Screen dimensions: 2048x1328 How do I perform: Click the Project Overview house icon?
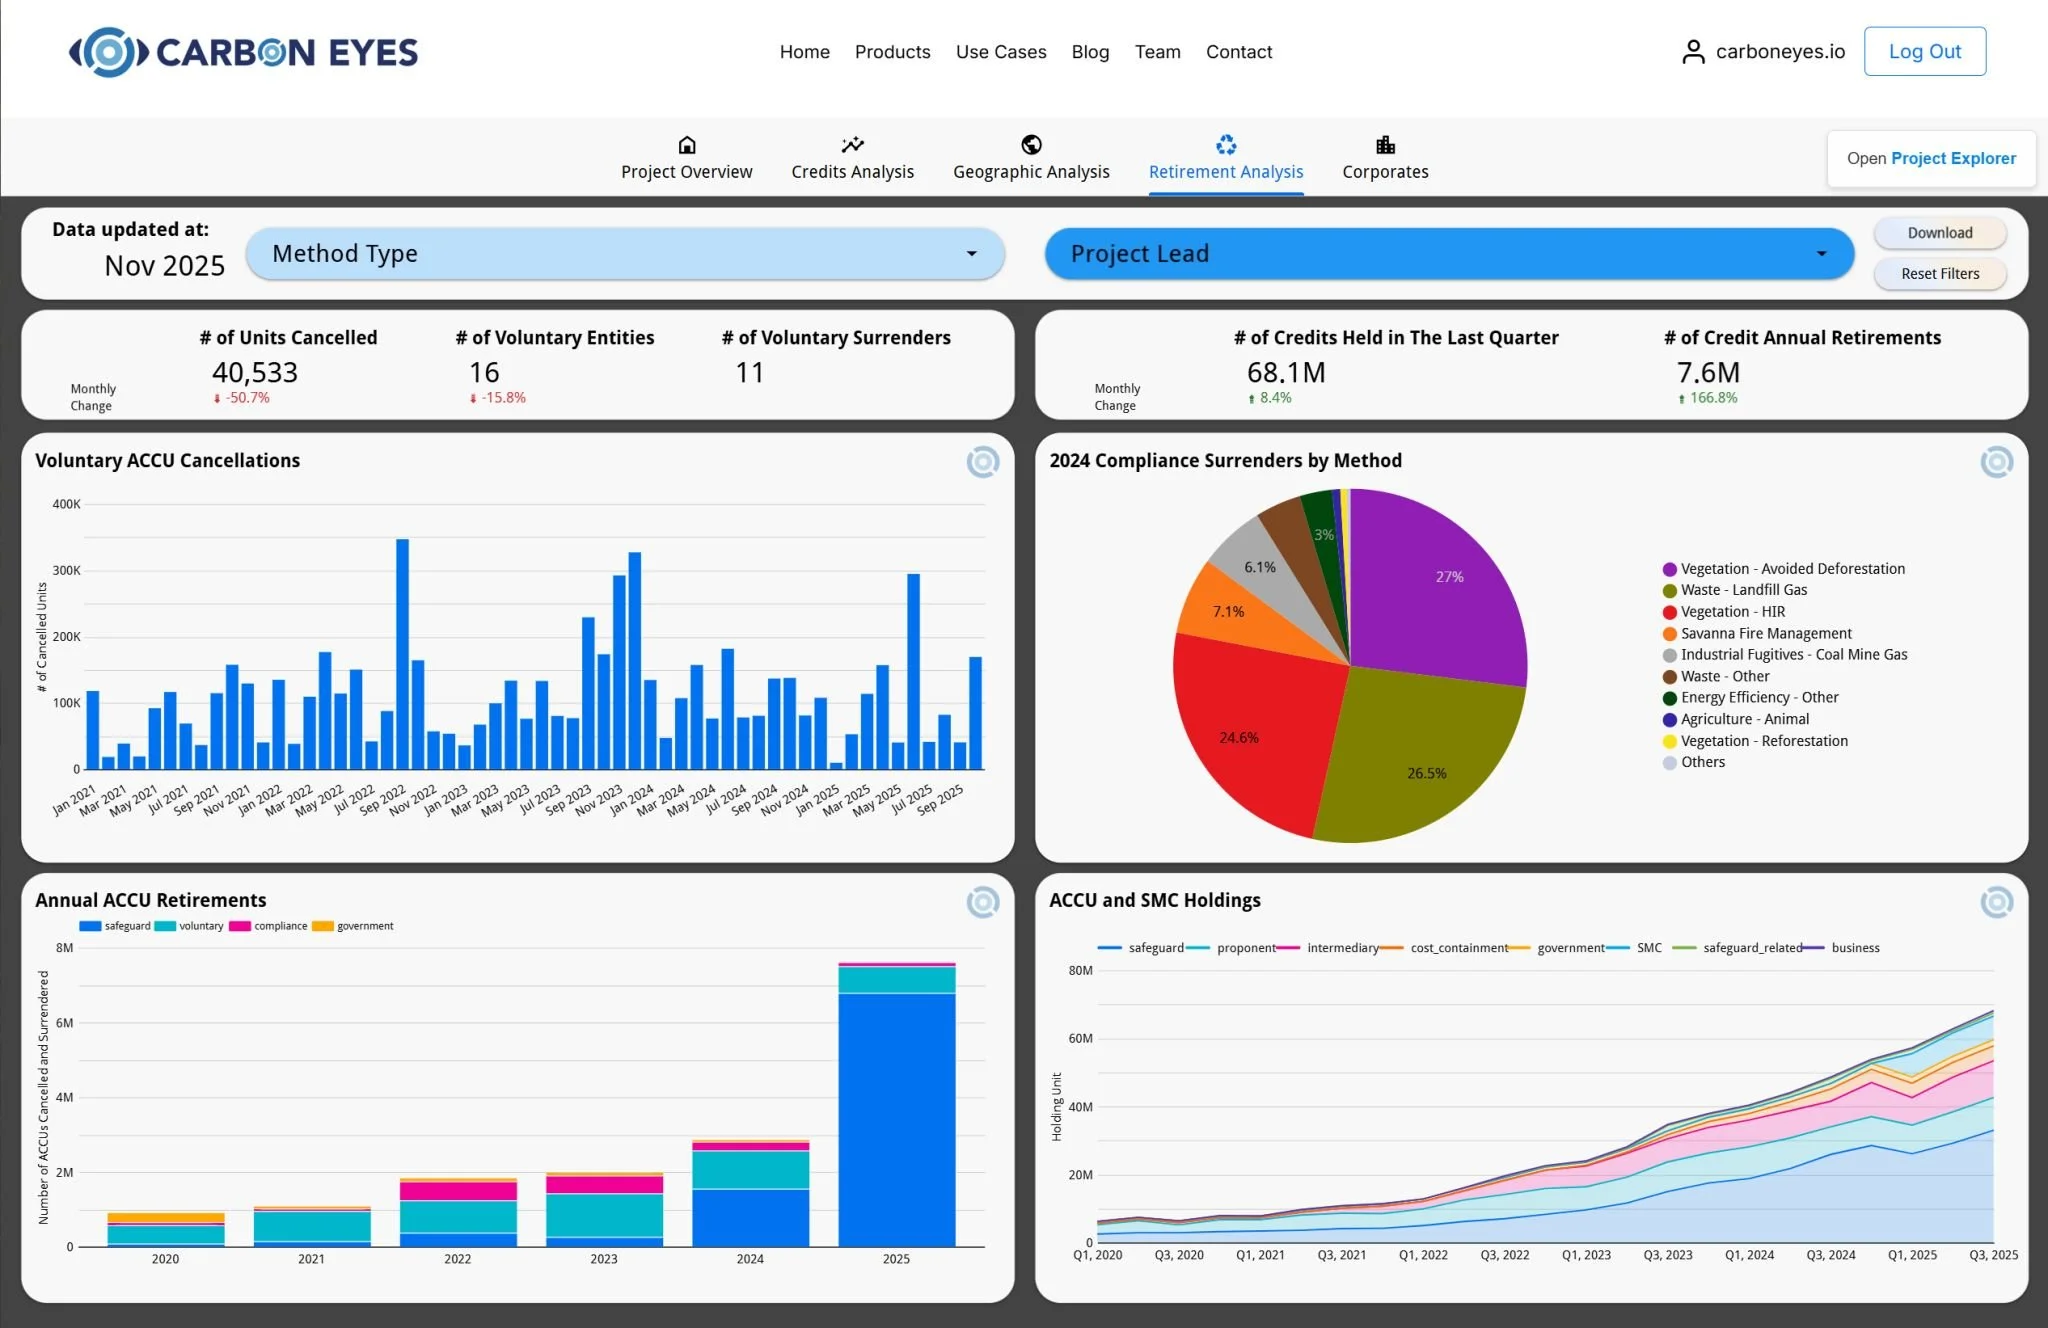point(686,145)
